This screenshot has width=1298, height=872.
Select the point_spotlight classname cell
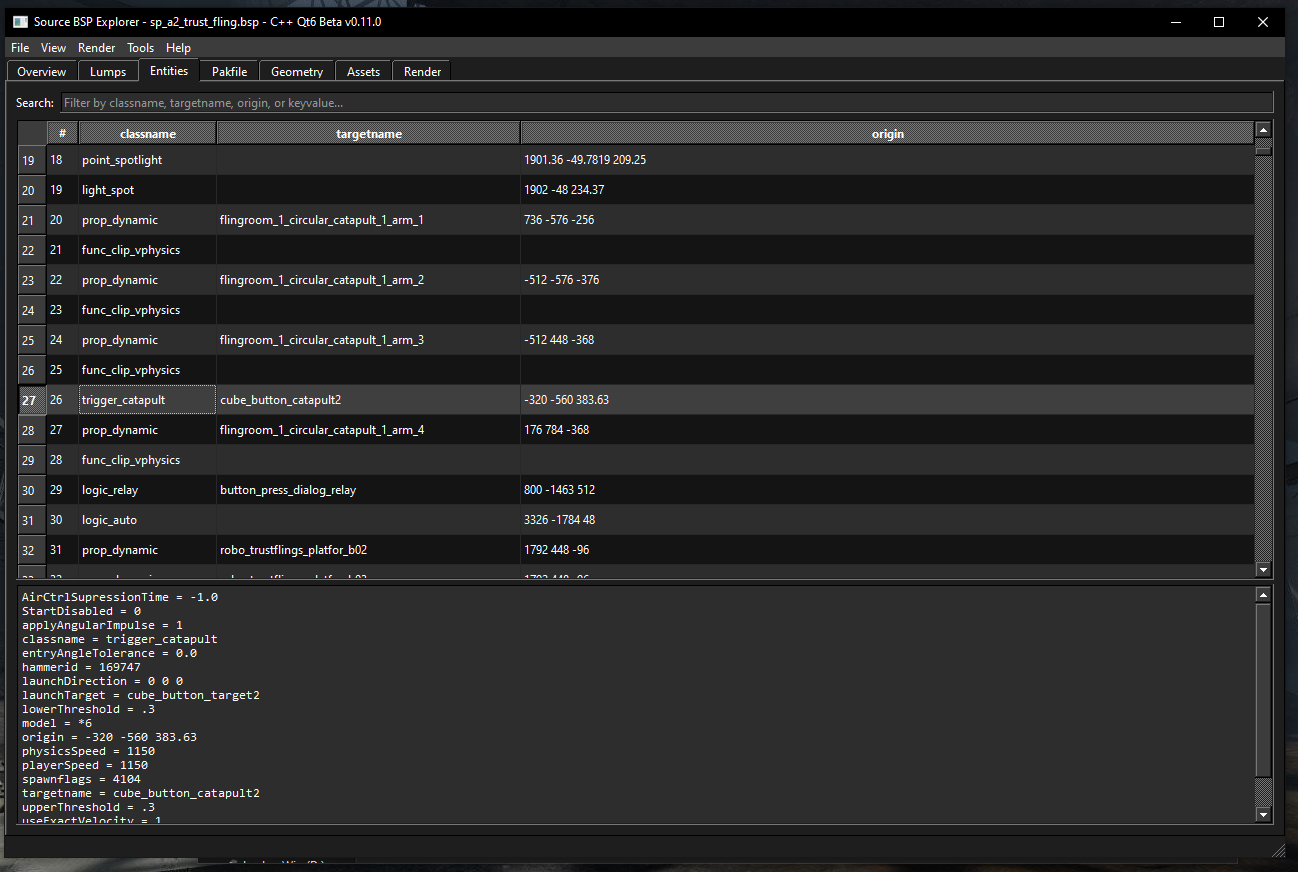(148, 160)
